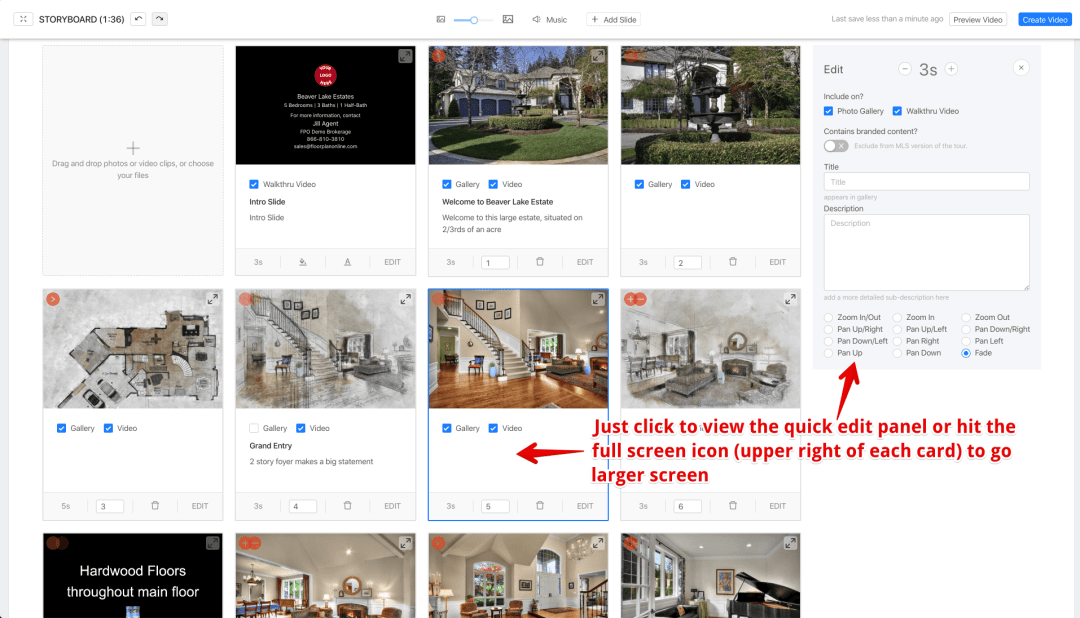Delete slide 2 using its trash icon

[x=733, y=262]
